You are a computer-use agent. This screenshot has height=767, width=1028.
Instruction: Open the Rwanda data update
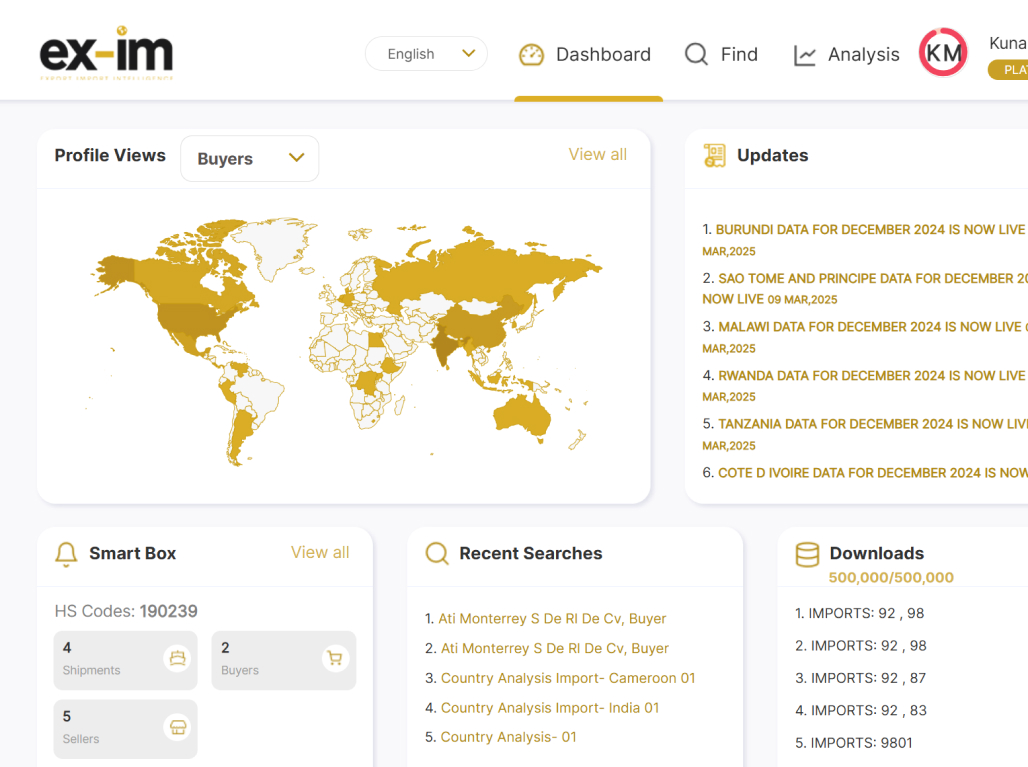pyautogui.click(x=864, y=385)
